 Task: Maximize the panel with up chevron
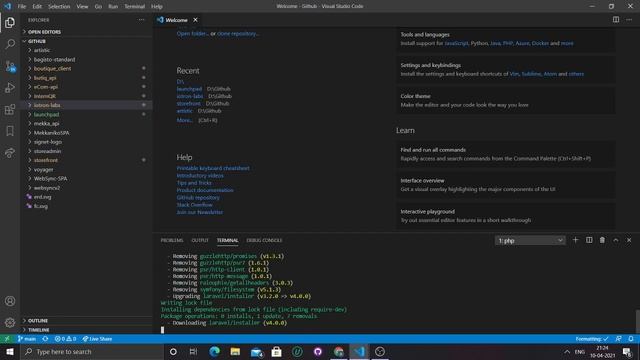click(x=616, y=240)
